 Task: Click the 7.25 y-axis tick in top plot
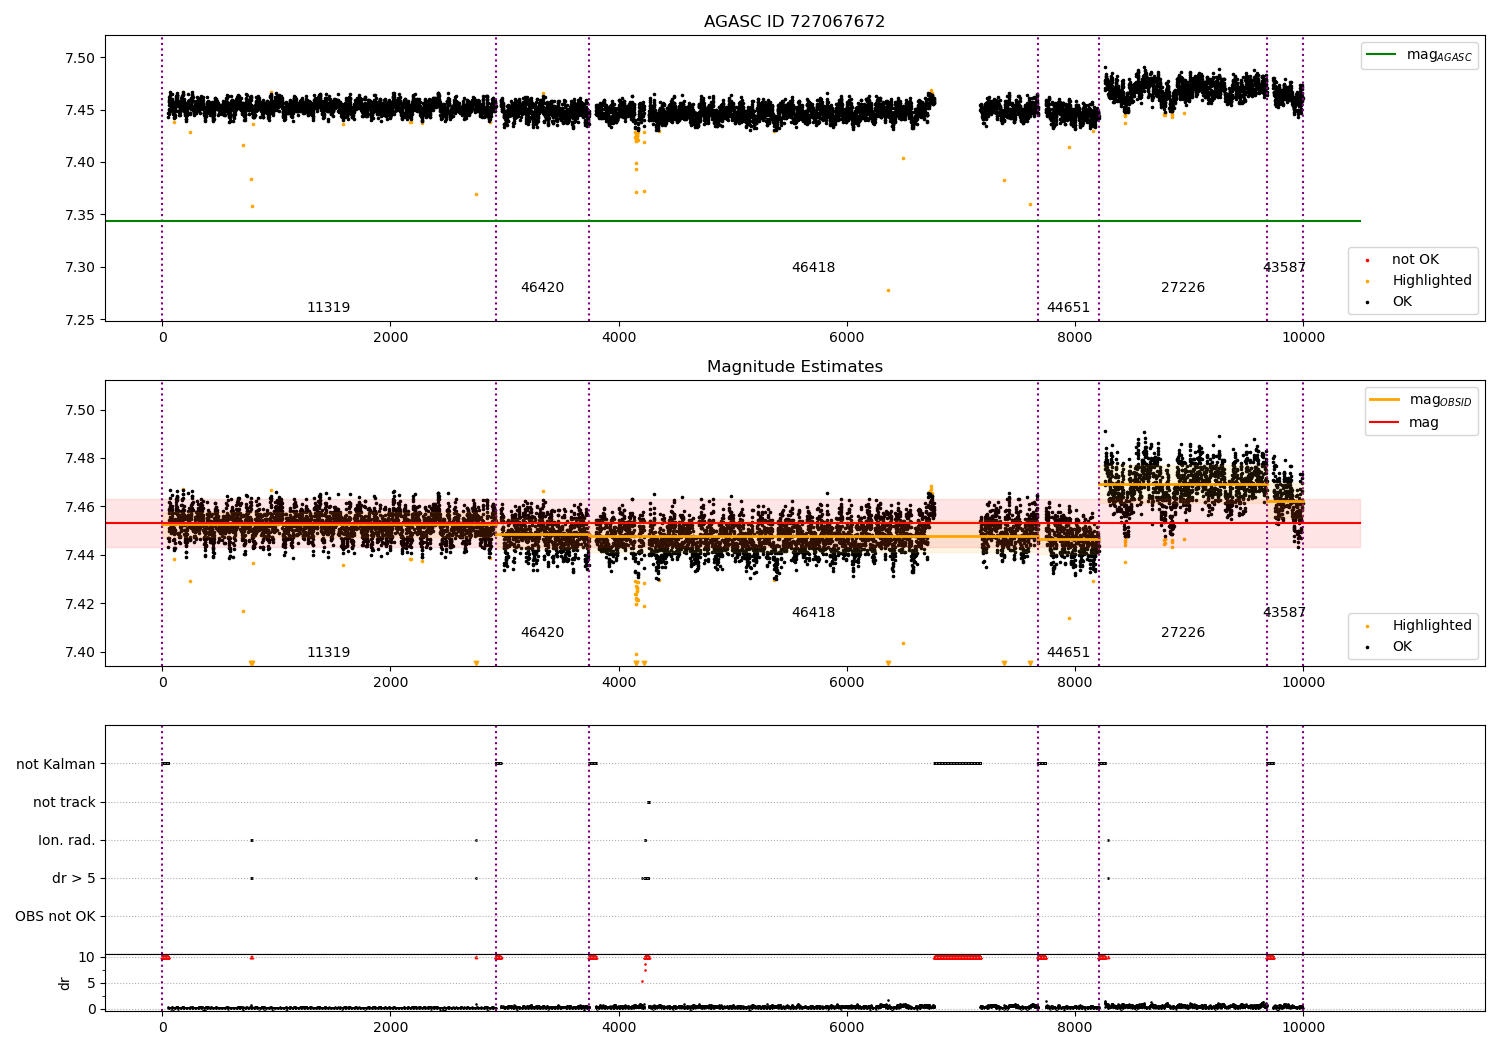pos(80,320)
